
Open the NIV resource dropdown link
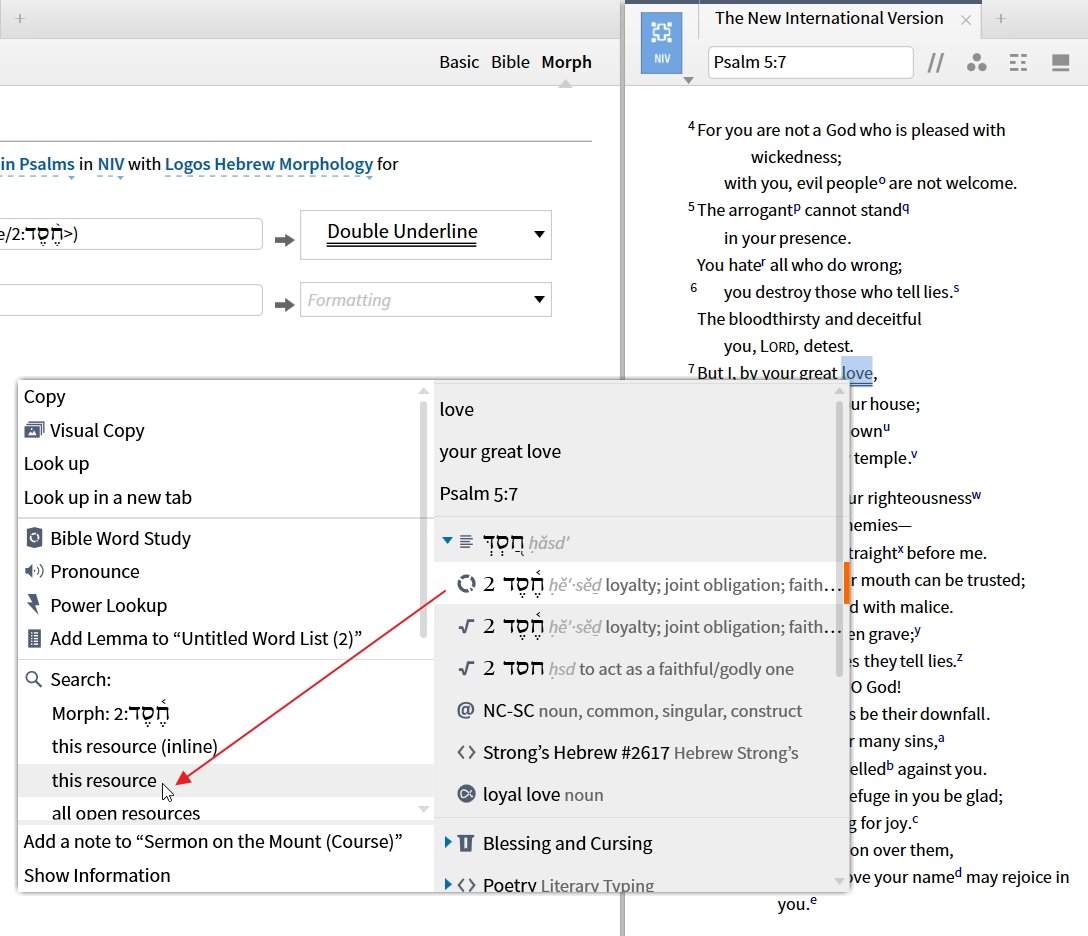pyautogui.click(x=111, y=164)
